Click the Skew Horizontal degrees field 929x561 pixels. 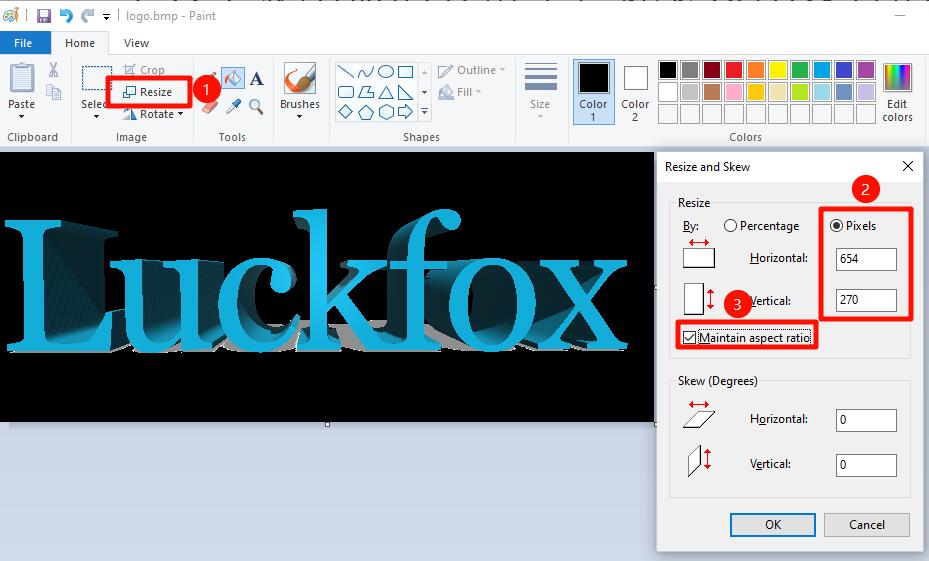click(866, 420)
